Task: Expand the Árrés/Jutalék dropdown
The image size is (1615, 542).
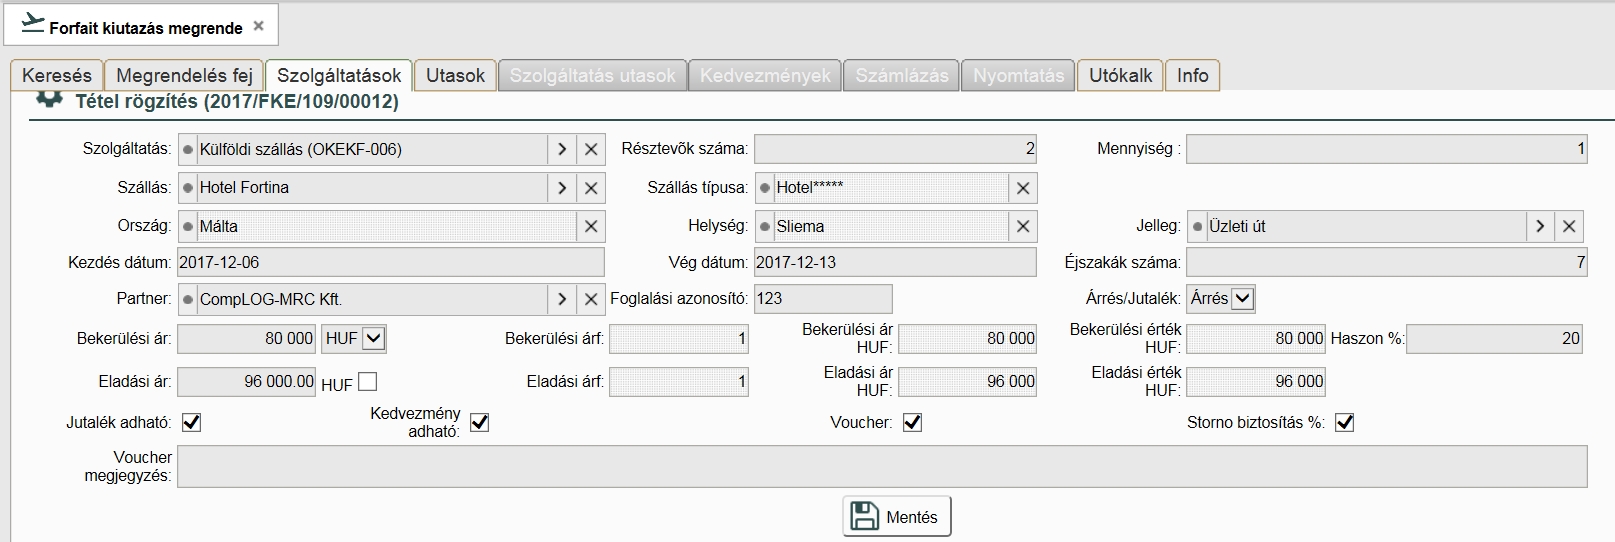Action: pyautogui.click(x=1242, y=298)
